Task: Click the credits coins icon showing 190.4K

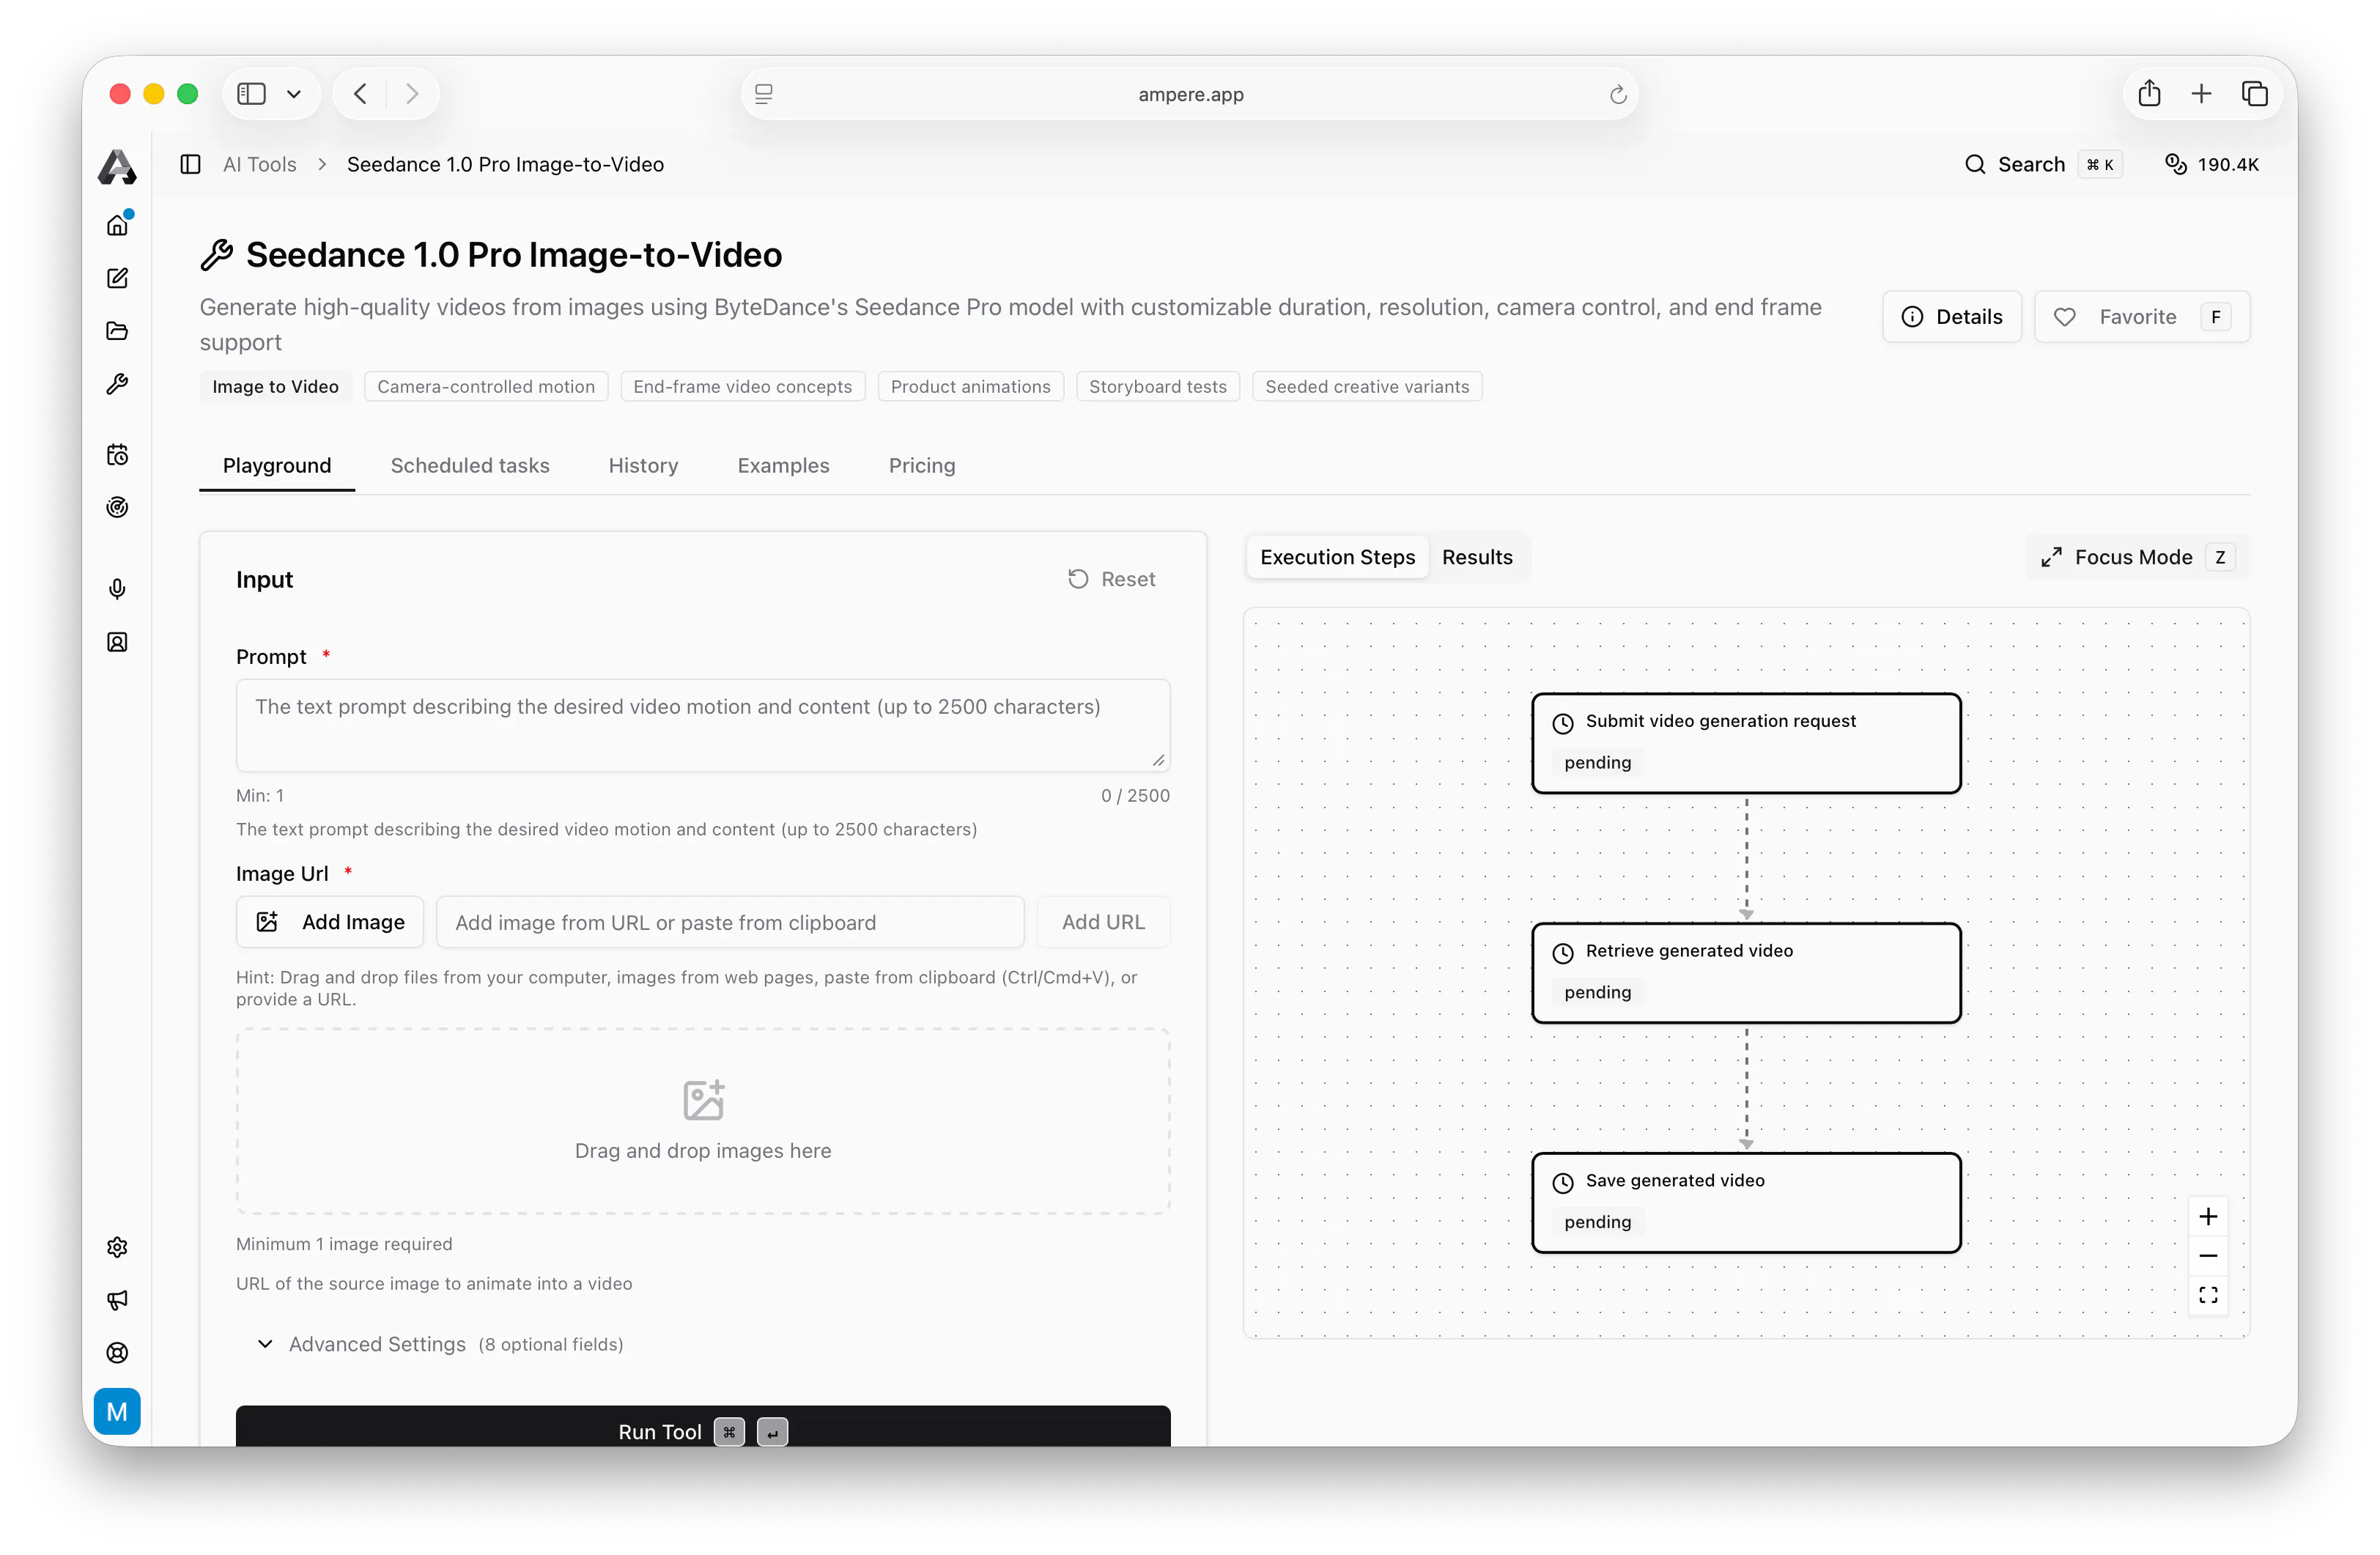Action: (2175, 164)
